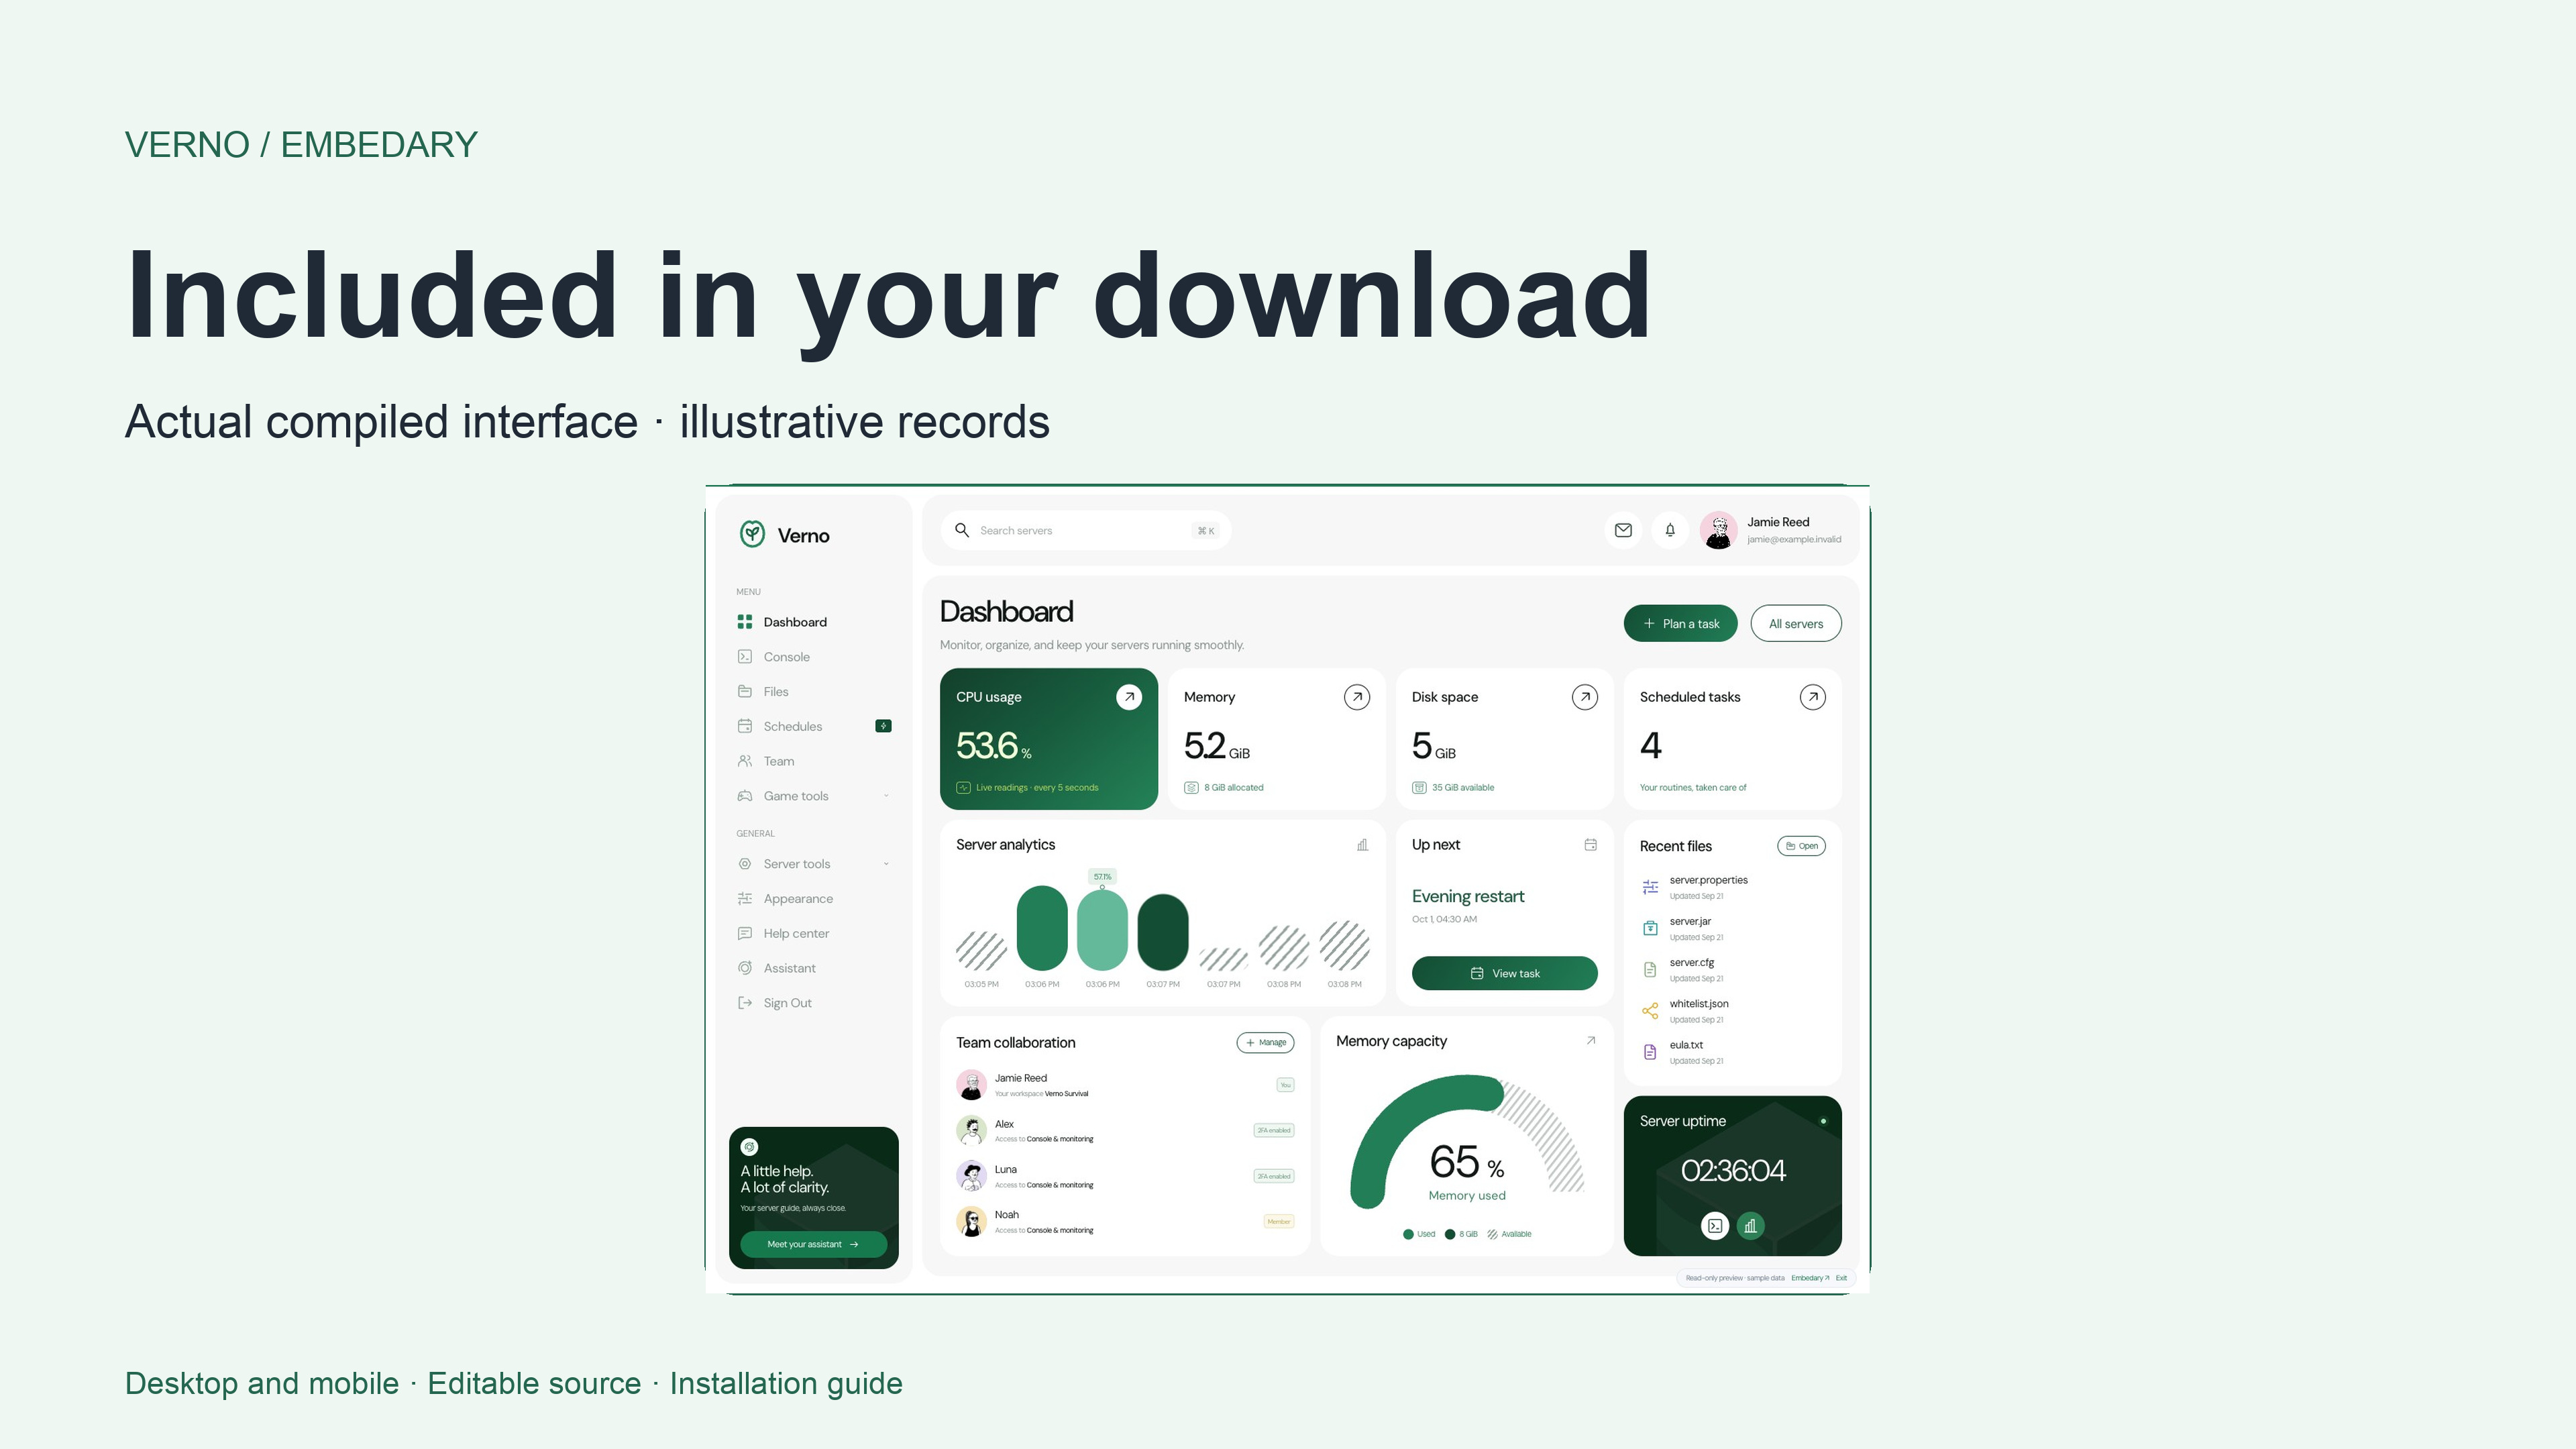The height and width of the screenshot is (1449, 2576).
Task: Click the Server analytics chart icon
Action: pos(1362,845)
